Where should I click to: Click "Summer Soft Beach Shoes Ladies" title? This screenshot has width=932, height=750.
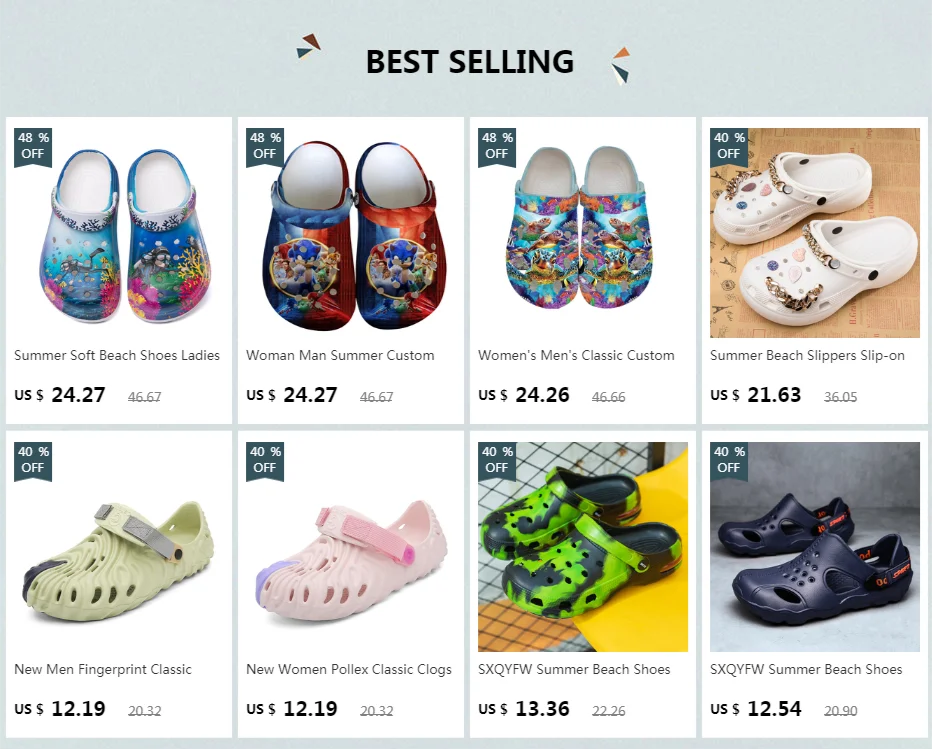[117, 355]
